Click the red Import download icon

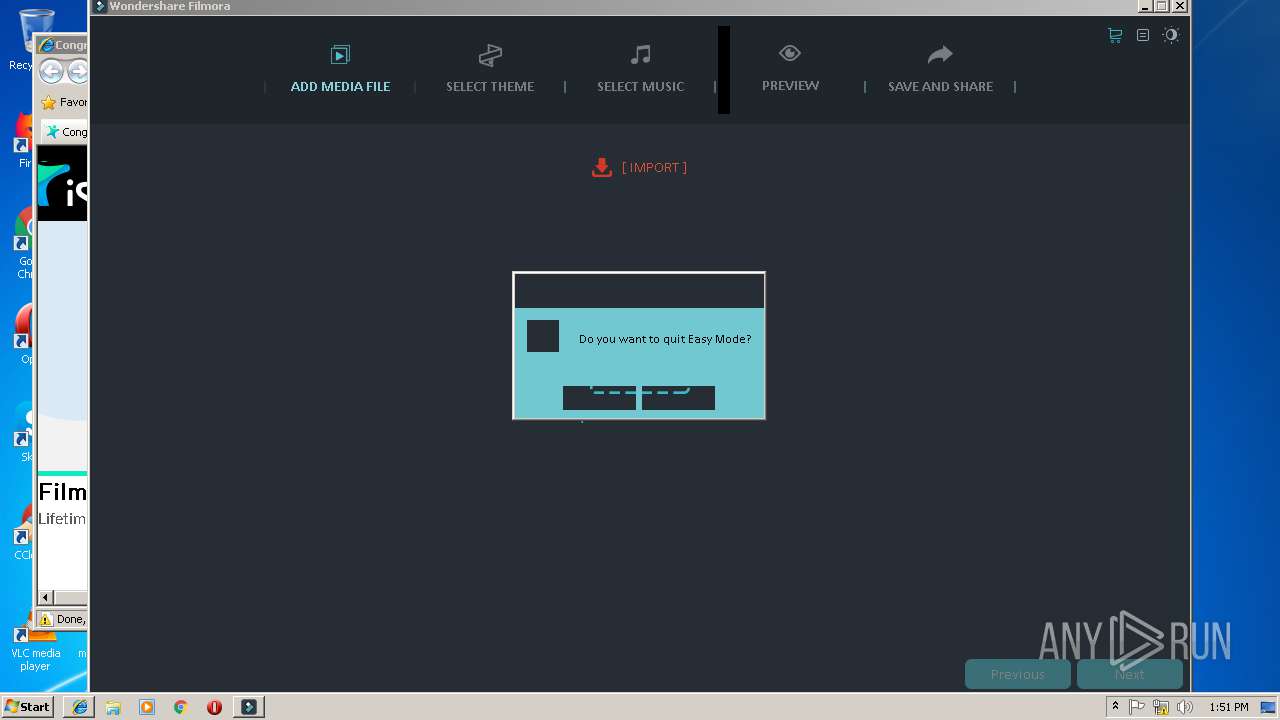pyautogui.click(x=601, y=167)
